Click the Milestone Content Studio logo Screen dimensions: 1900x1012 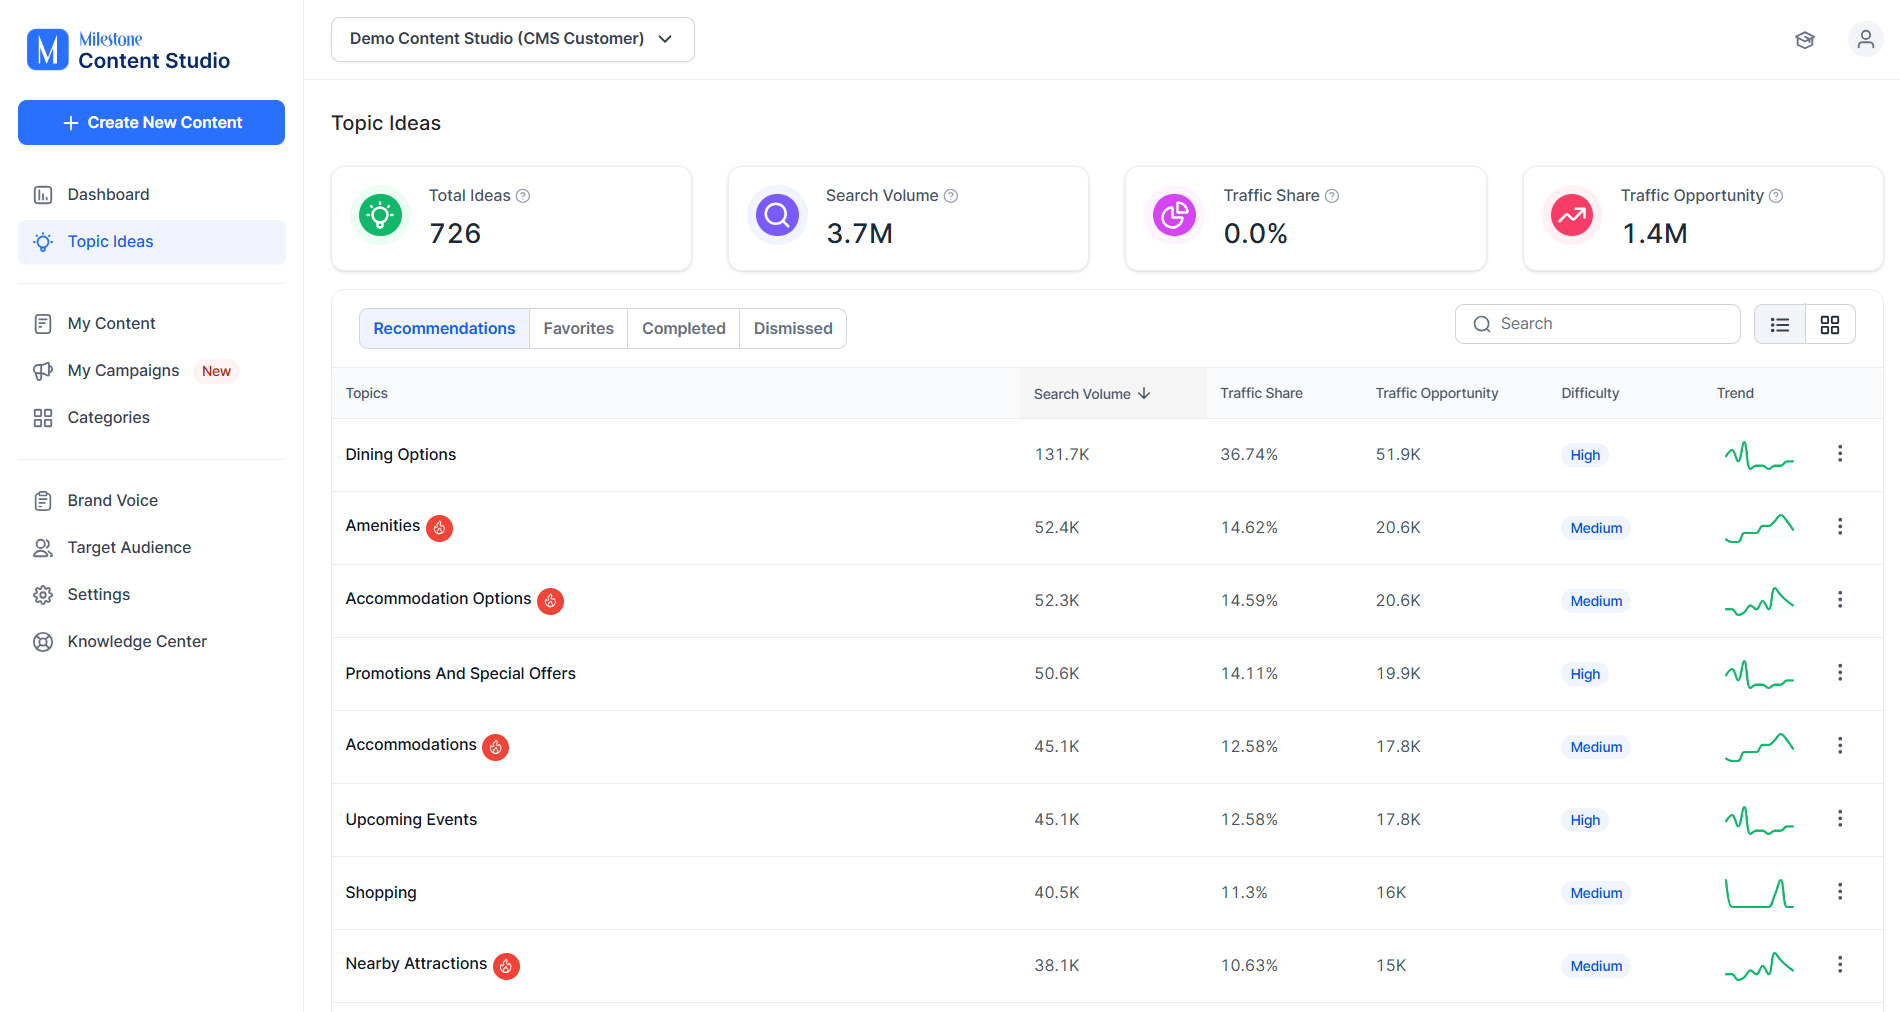(129, 50)
